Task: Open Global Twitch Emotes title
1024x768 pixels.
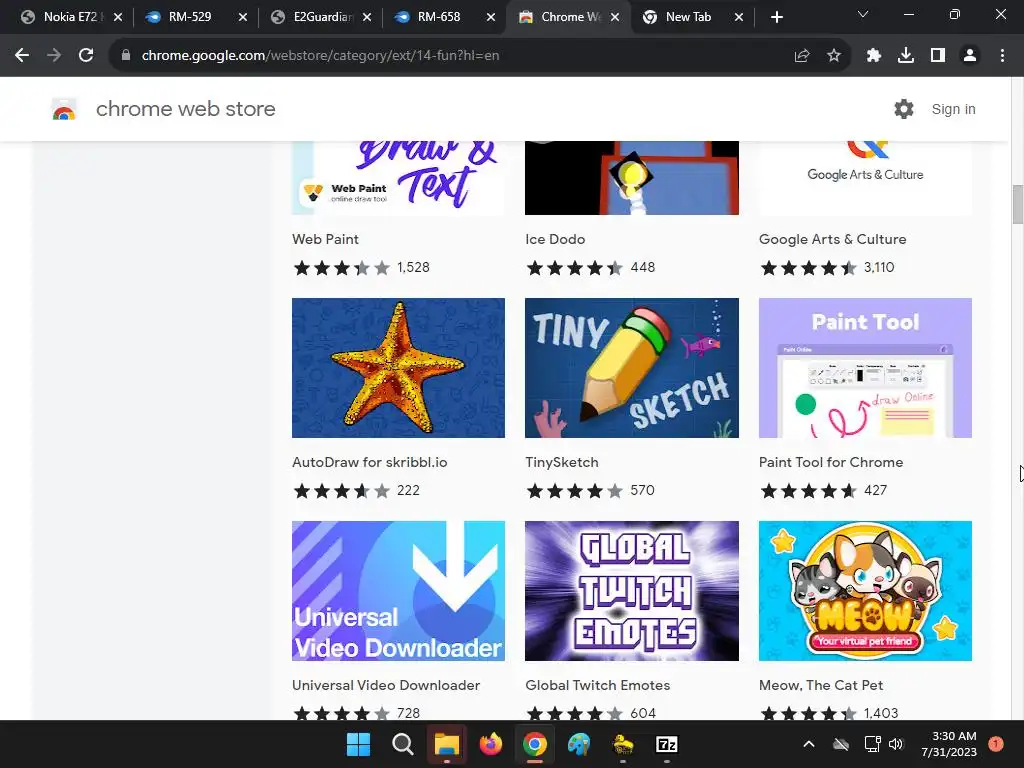Action: 598,685
